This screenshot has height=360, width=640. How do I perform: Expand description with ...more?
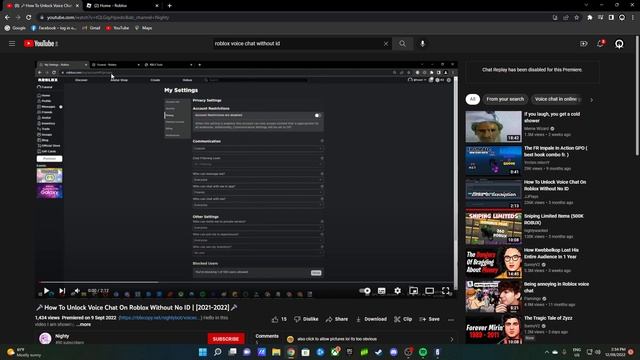coord(84,324)
